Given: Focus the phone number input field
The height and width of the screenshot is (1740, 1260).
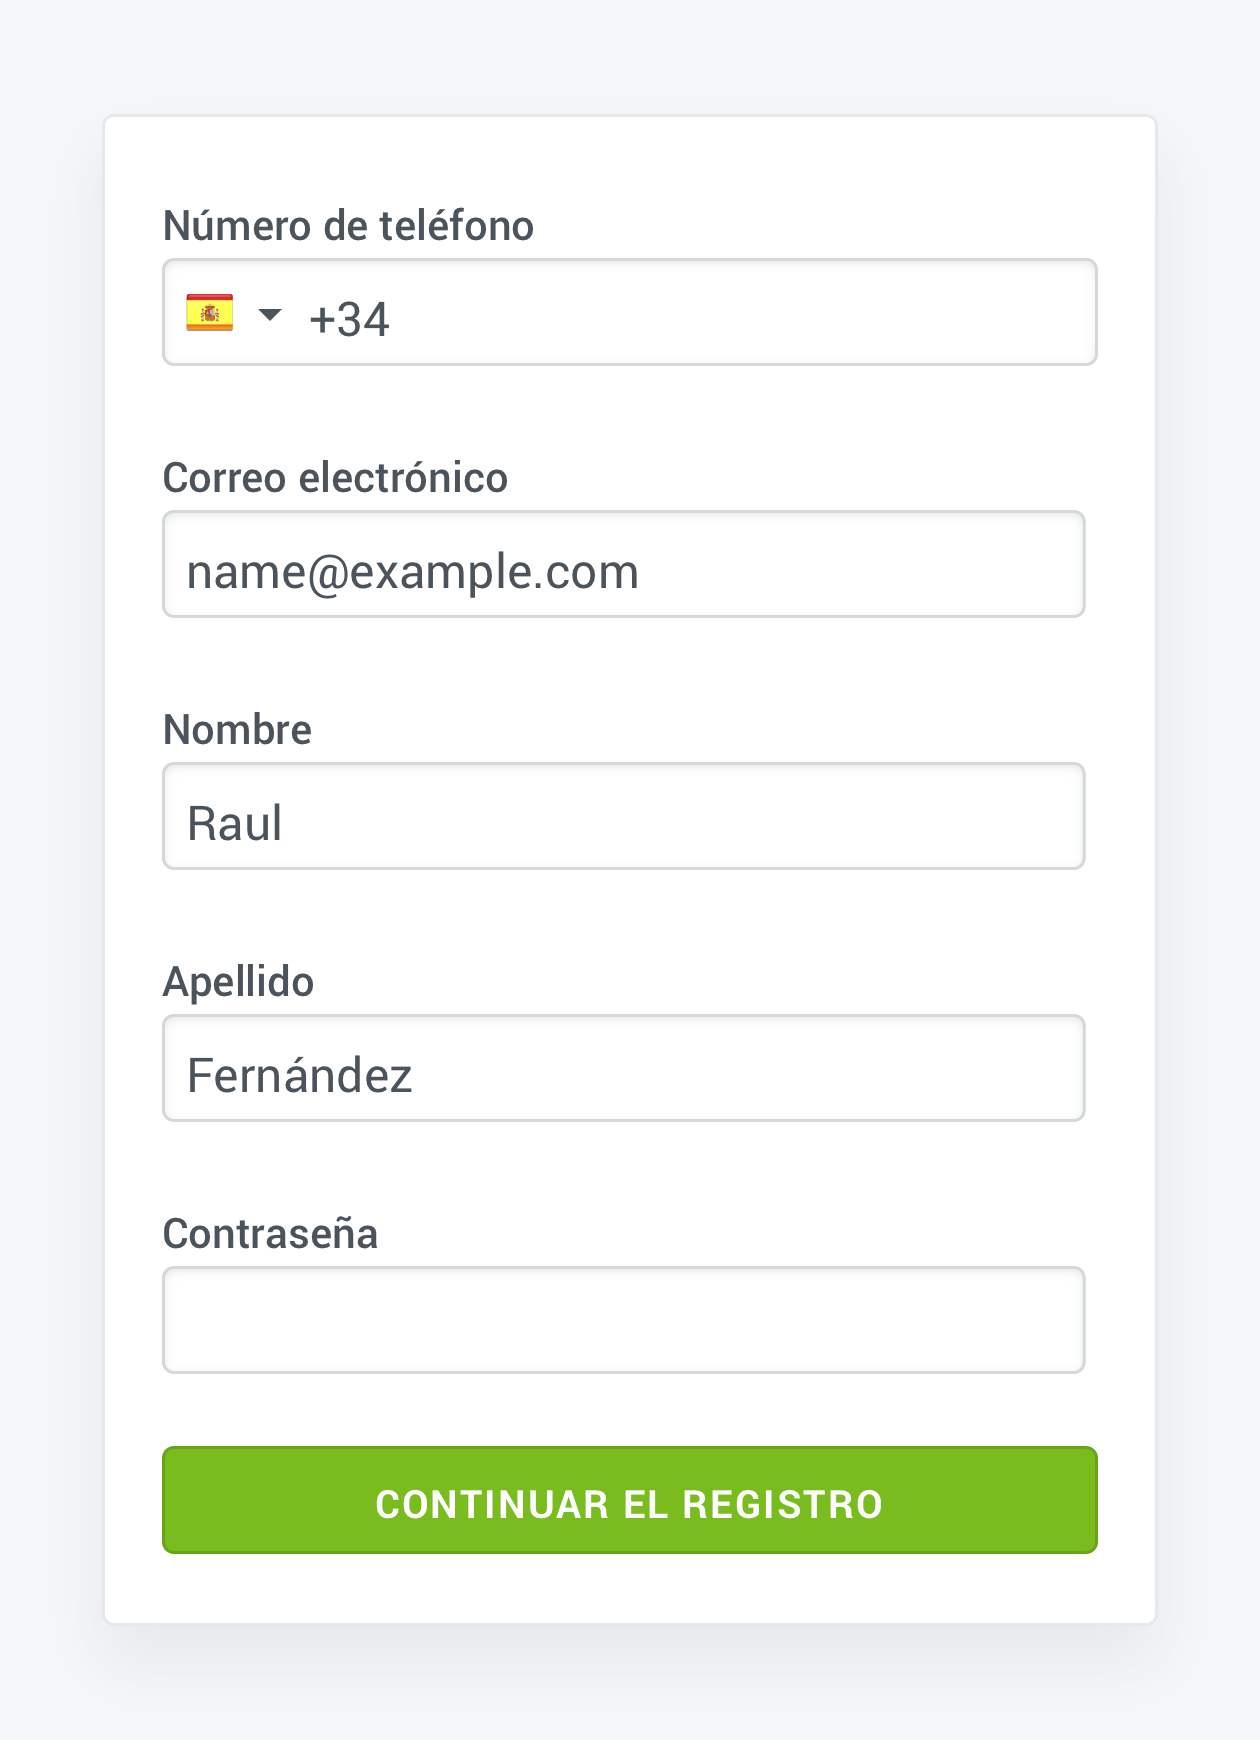Looking at the screenshot, I should click(x=630, y=312).
